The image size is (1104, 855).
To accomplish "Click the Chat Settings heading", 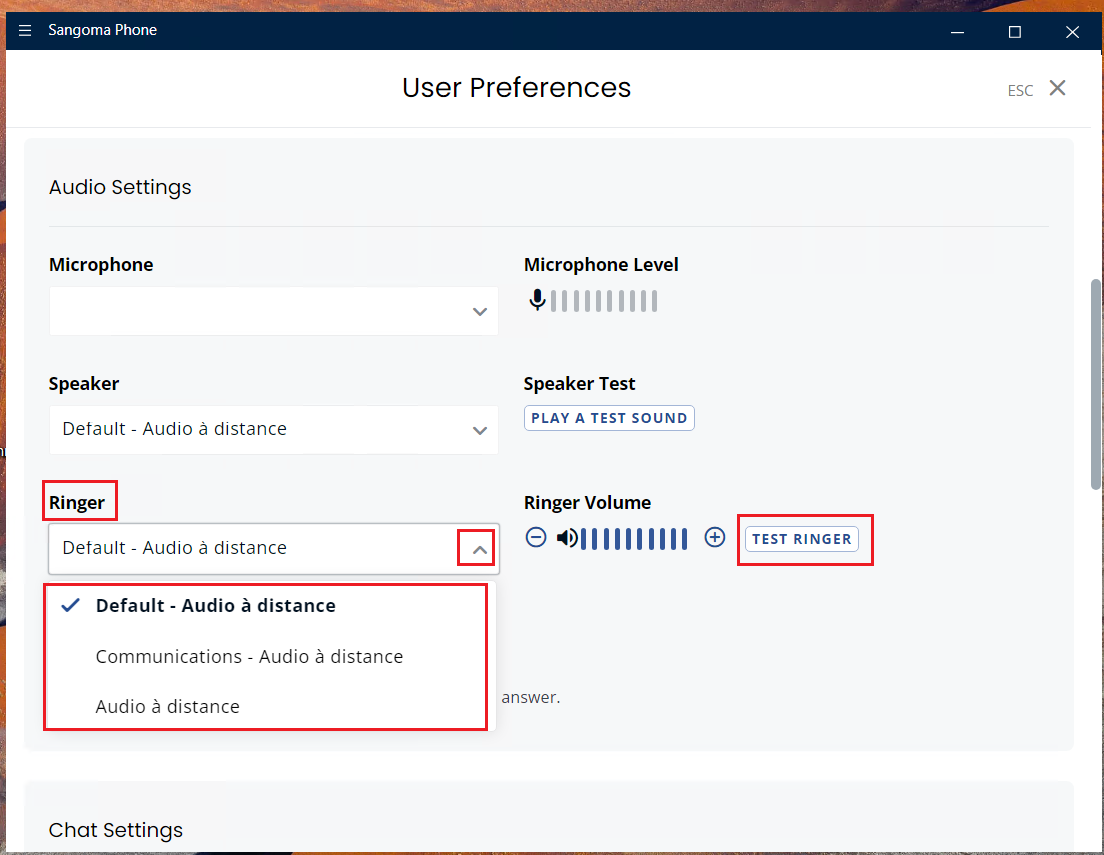I will tap(115, 830).
